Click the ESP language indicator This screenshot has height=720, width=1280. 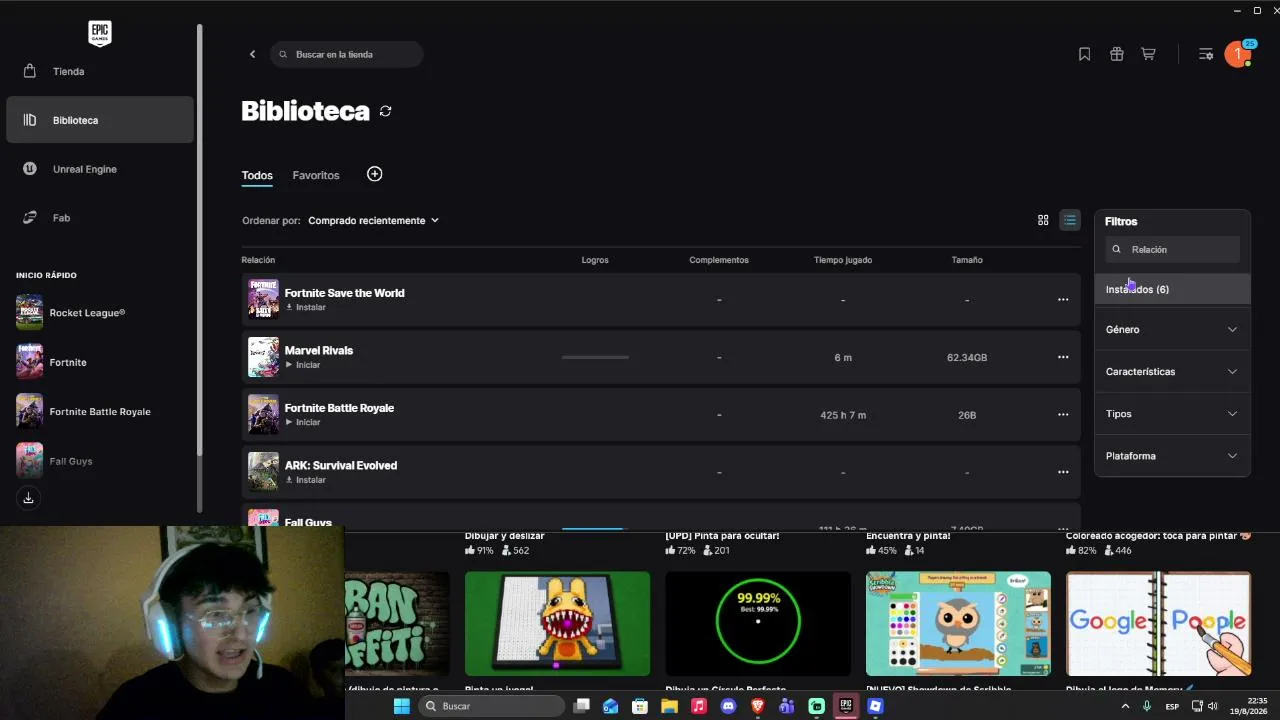click(x=1172, y=706)
